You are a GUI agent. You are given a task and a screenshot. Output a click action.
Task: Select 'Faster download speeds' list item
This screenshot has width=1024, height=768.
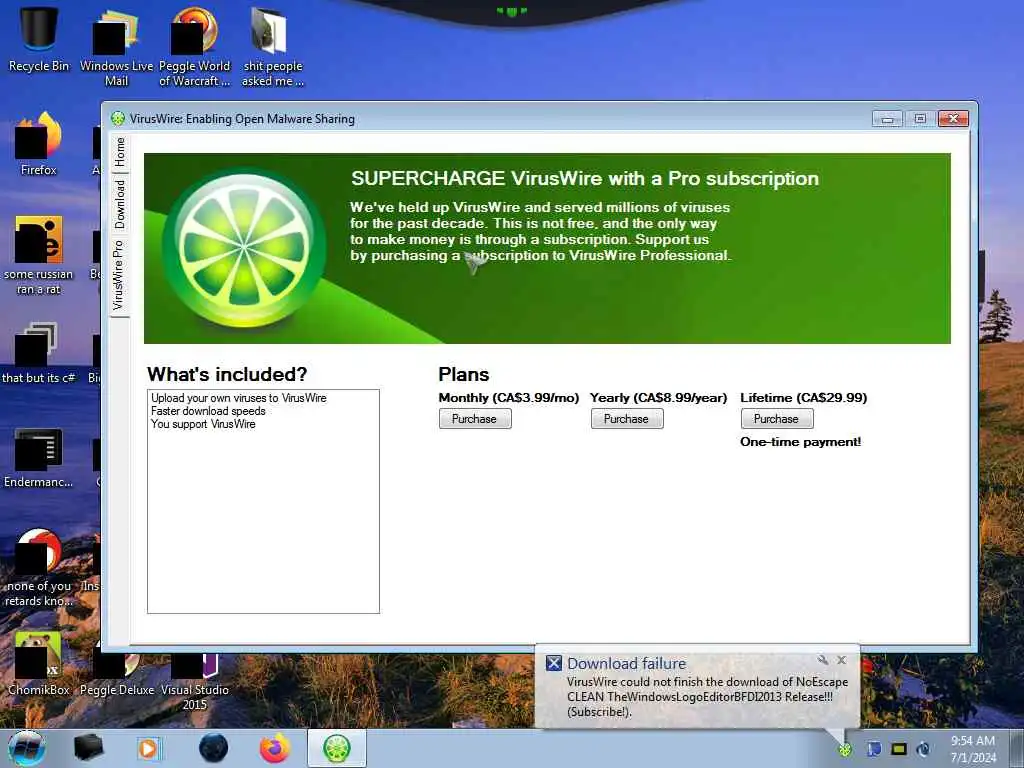click(208, 411)
